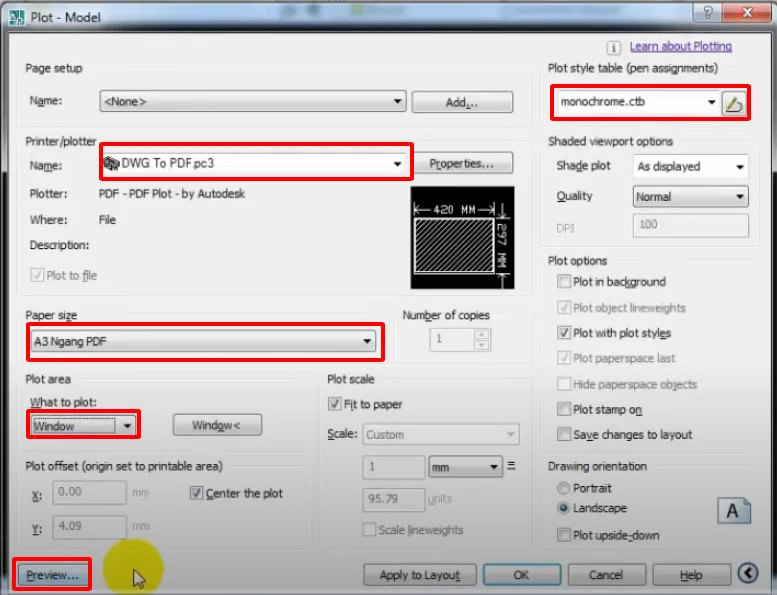This screenshot has height=595, width=777.
Task: Select Landscape orientation radio button
Action: tap(563, 508)
